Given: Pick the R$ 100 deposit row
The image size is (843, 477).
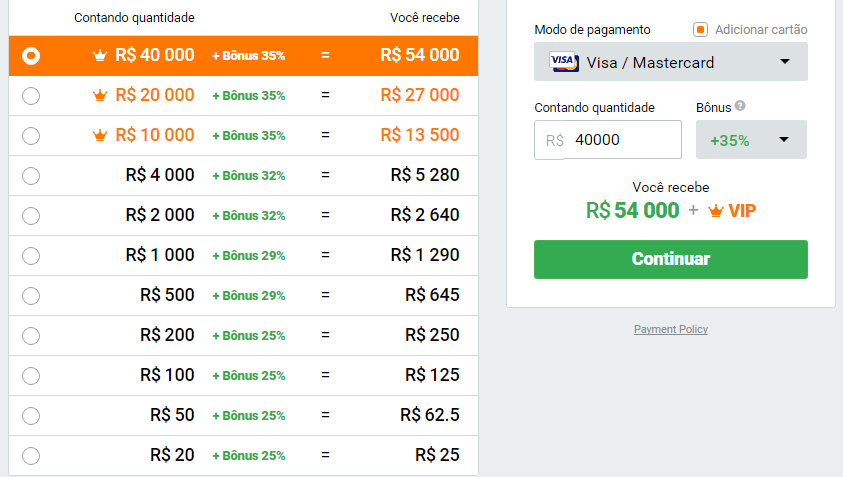Looking at the screenshot, I should click(243, 375).
